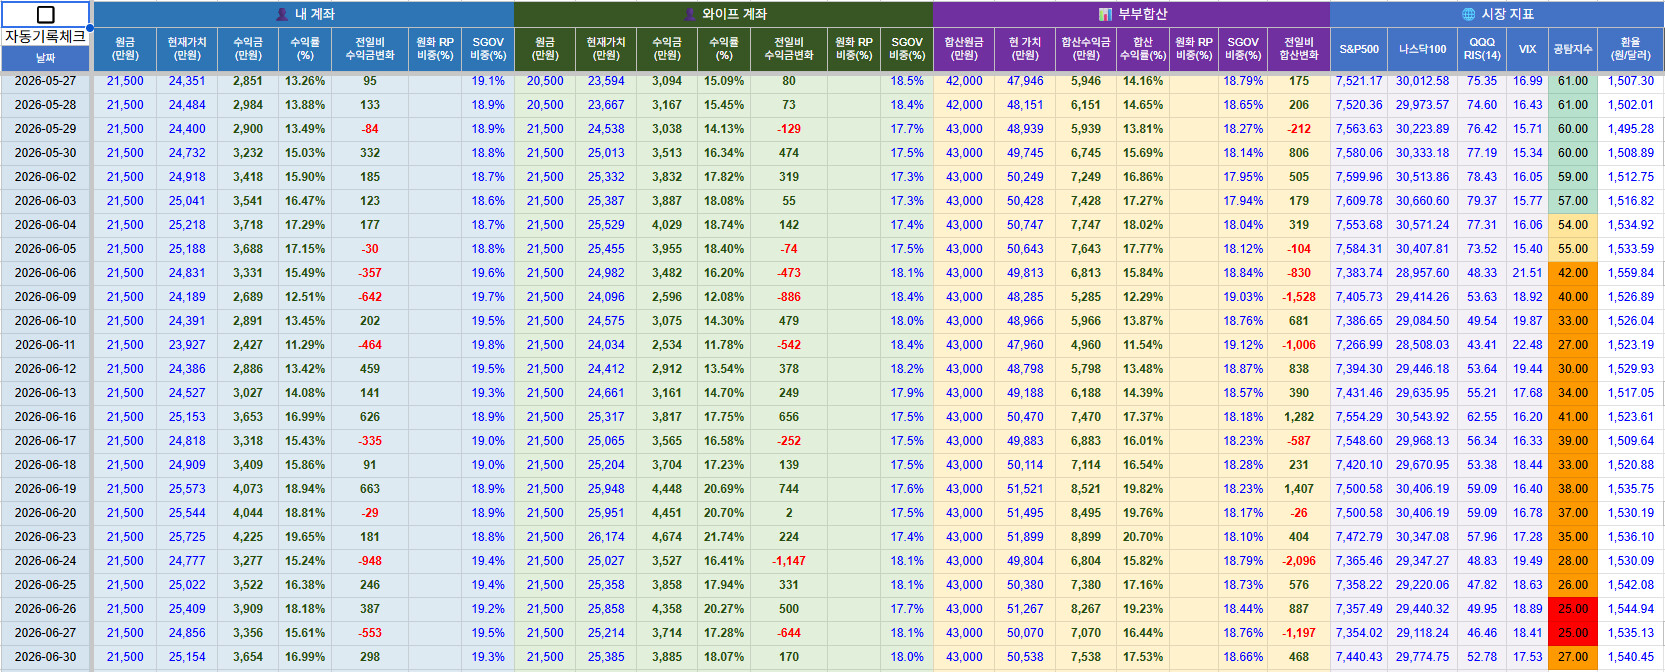Select the red -2,096 combined change cell
Viewport: 1665px width, 672px height.
tap(1299, 561)
